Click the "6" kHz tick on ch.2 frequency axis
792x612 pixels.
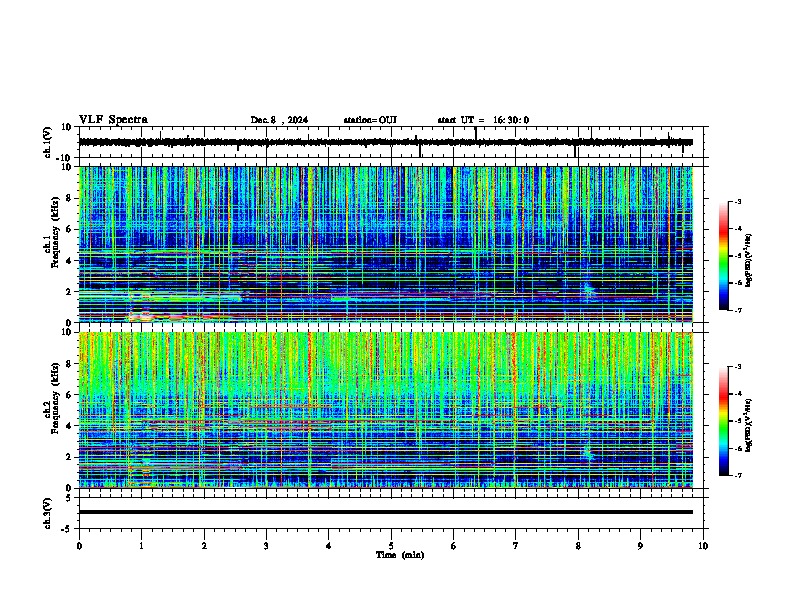pyautogui.click(x=70, y=395)
